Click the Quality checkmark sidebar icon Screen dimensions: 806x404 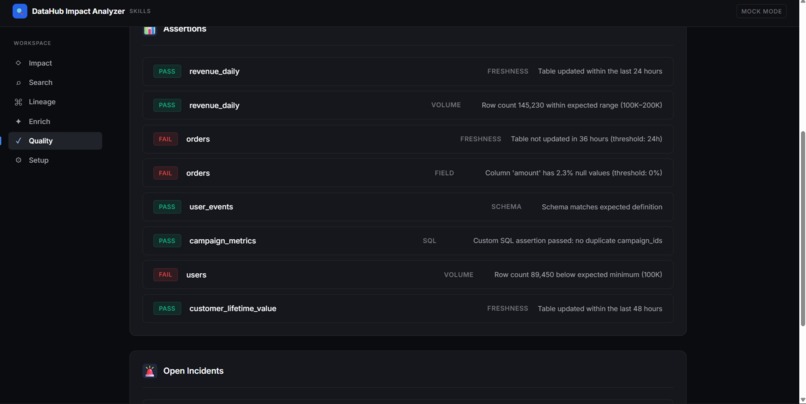pos(19,141)
